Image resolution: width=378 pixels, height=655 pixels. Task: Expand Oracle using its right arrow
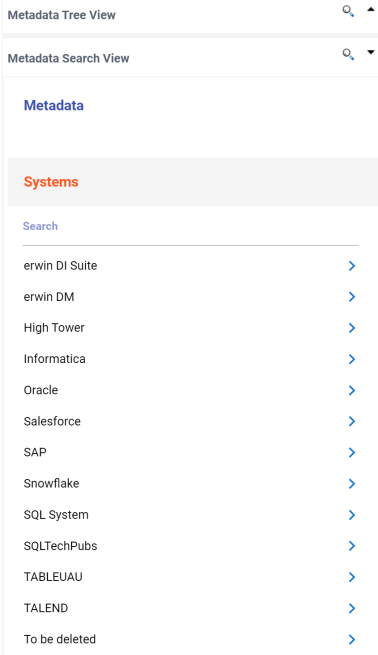[352, 390]
